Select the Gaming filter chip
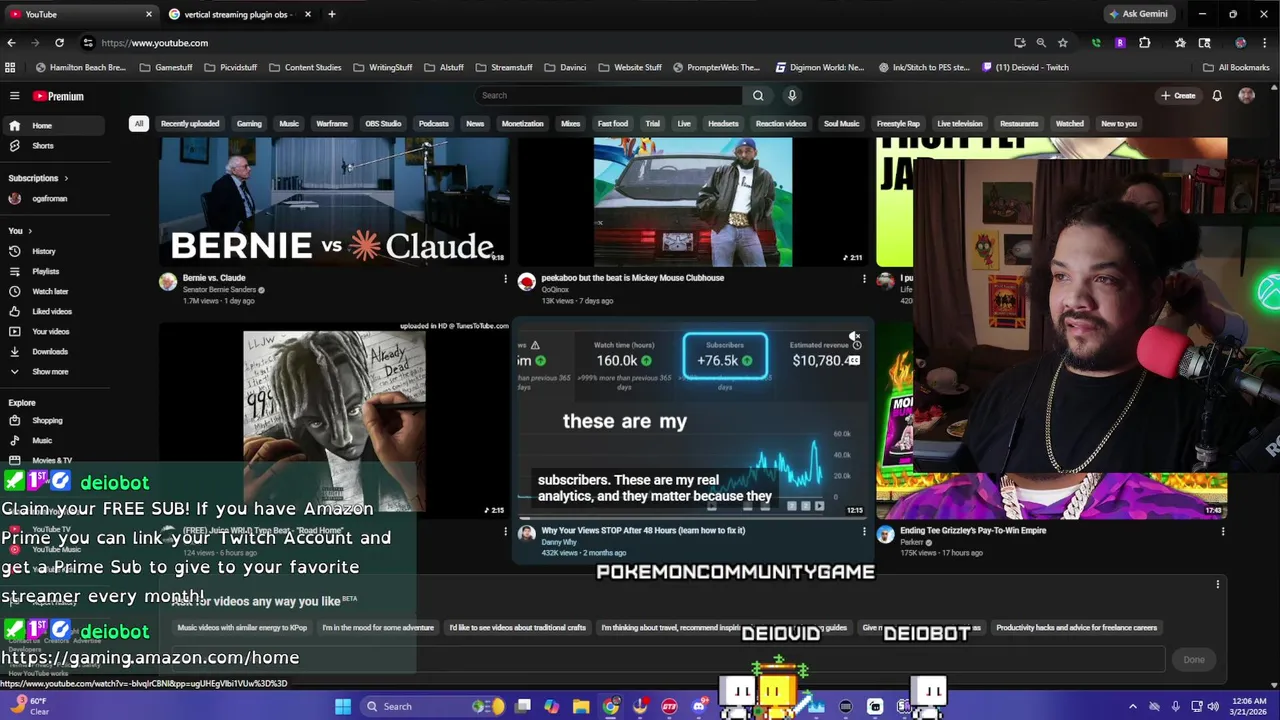The height and width of the screenshot is (720, 1280). tap(249, 124)
